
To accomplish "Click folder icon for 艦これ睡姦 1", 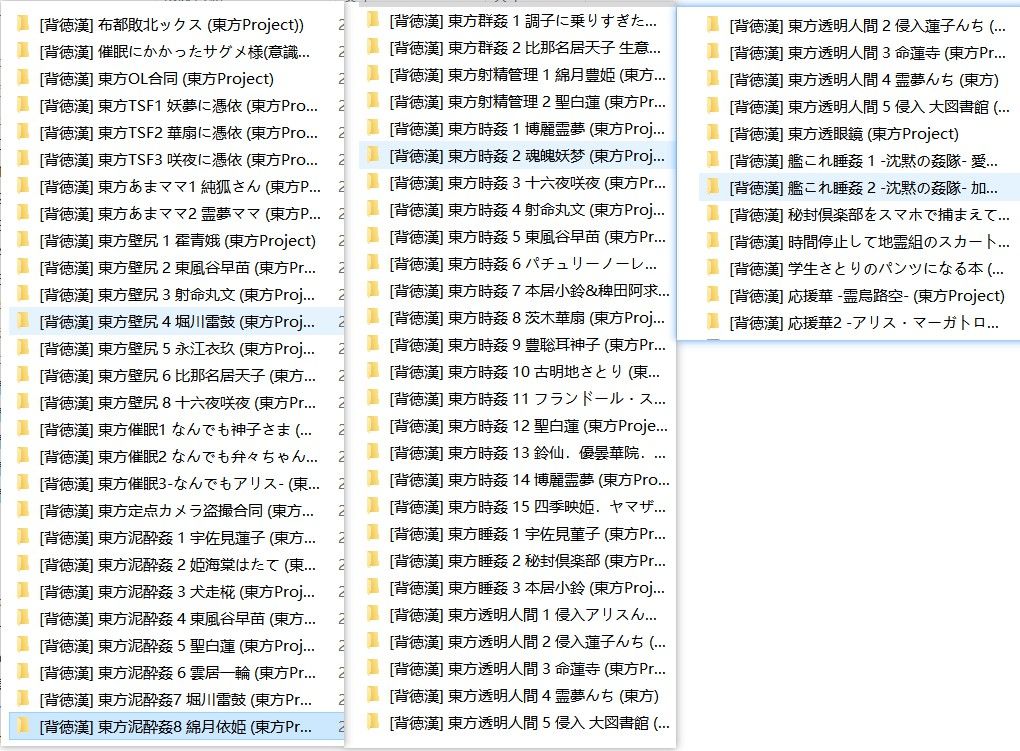I will 713,160.
